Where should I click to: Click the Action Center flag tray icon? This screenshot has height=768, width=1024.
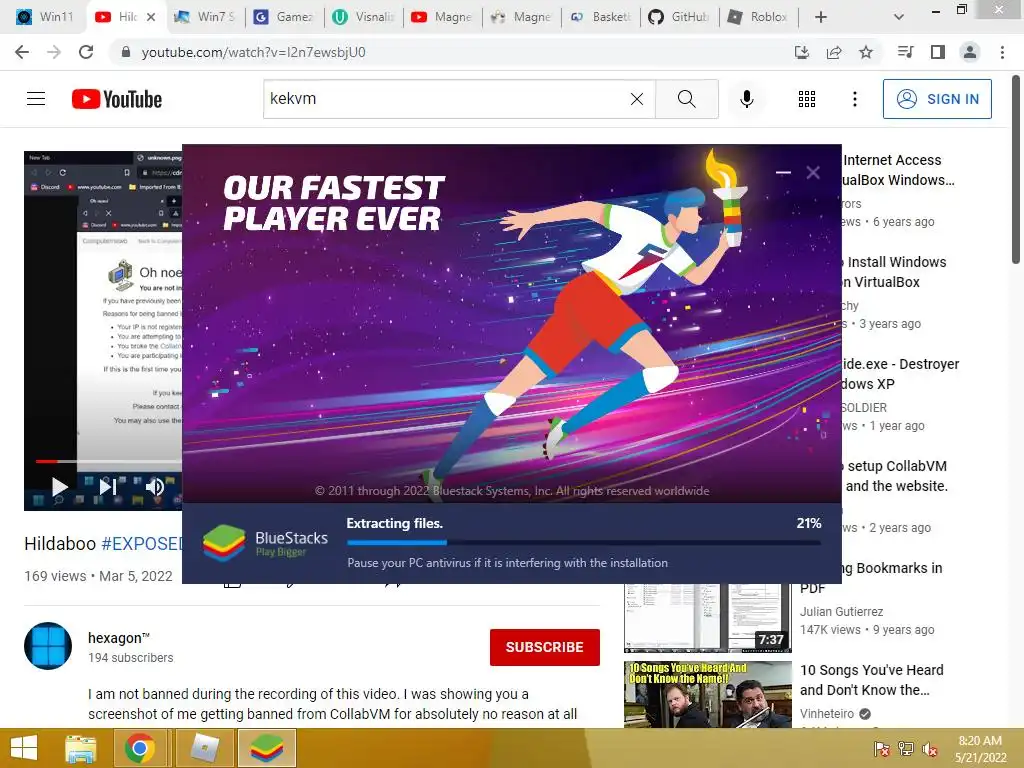tap(881, 749)
